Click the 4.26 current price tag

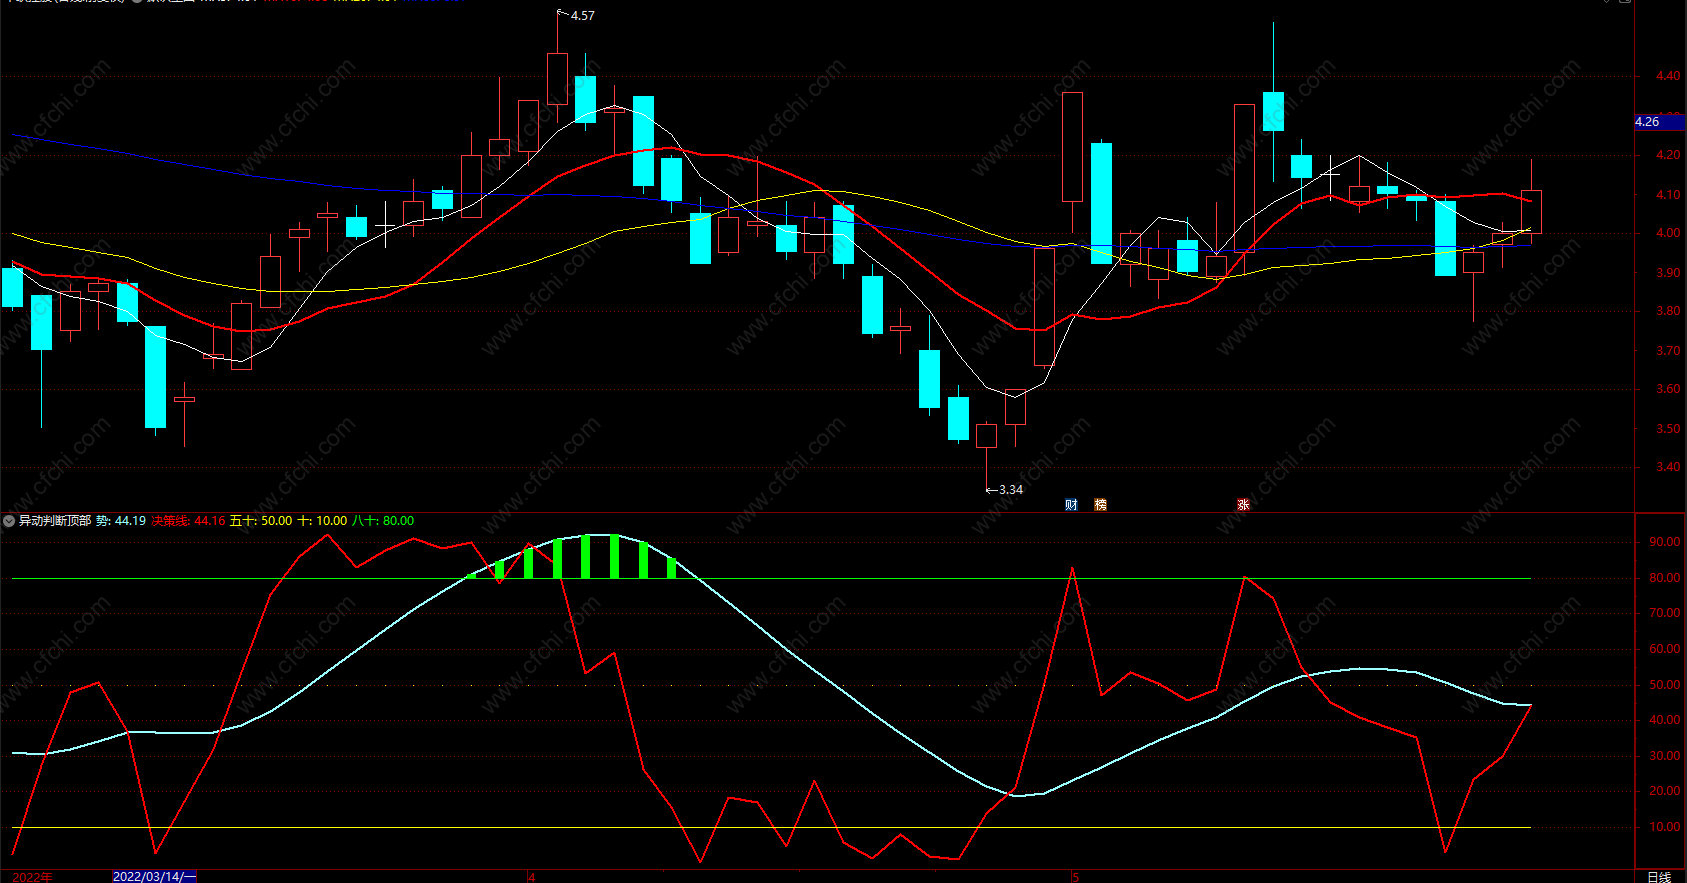(x=1660, y=122)
